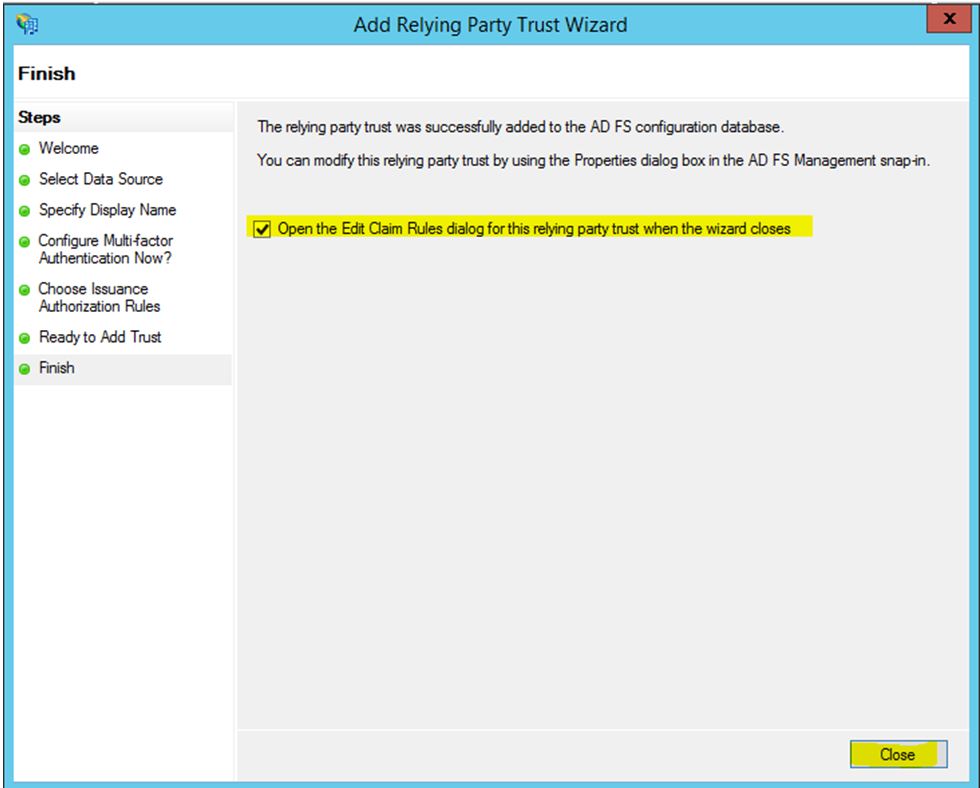Select the Specify Display Name step label

(x=107, y=210)
